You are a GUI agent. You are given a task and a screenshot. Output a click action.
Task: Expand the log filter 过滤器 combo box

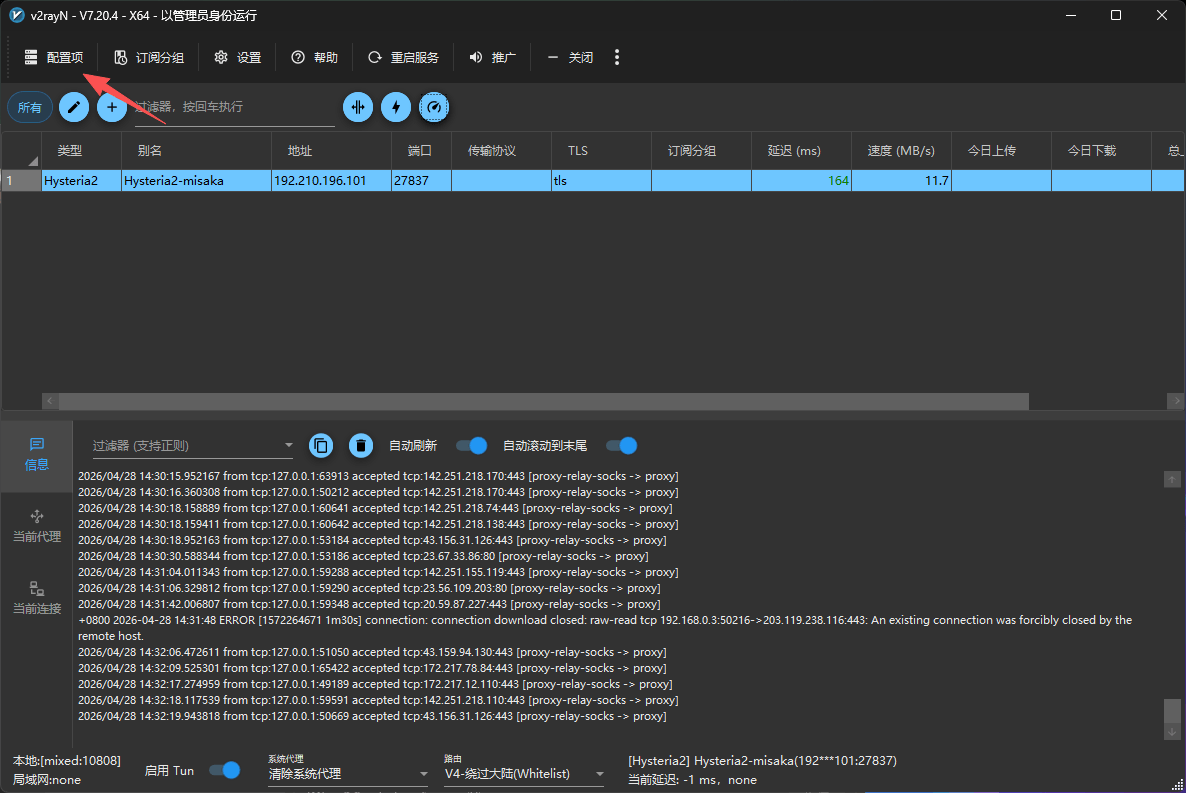tap(289, 446)
